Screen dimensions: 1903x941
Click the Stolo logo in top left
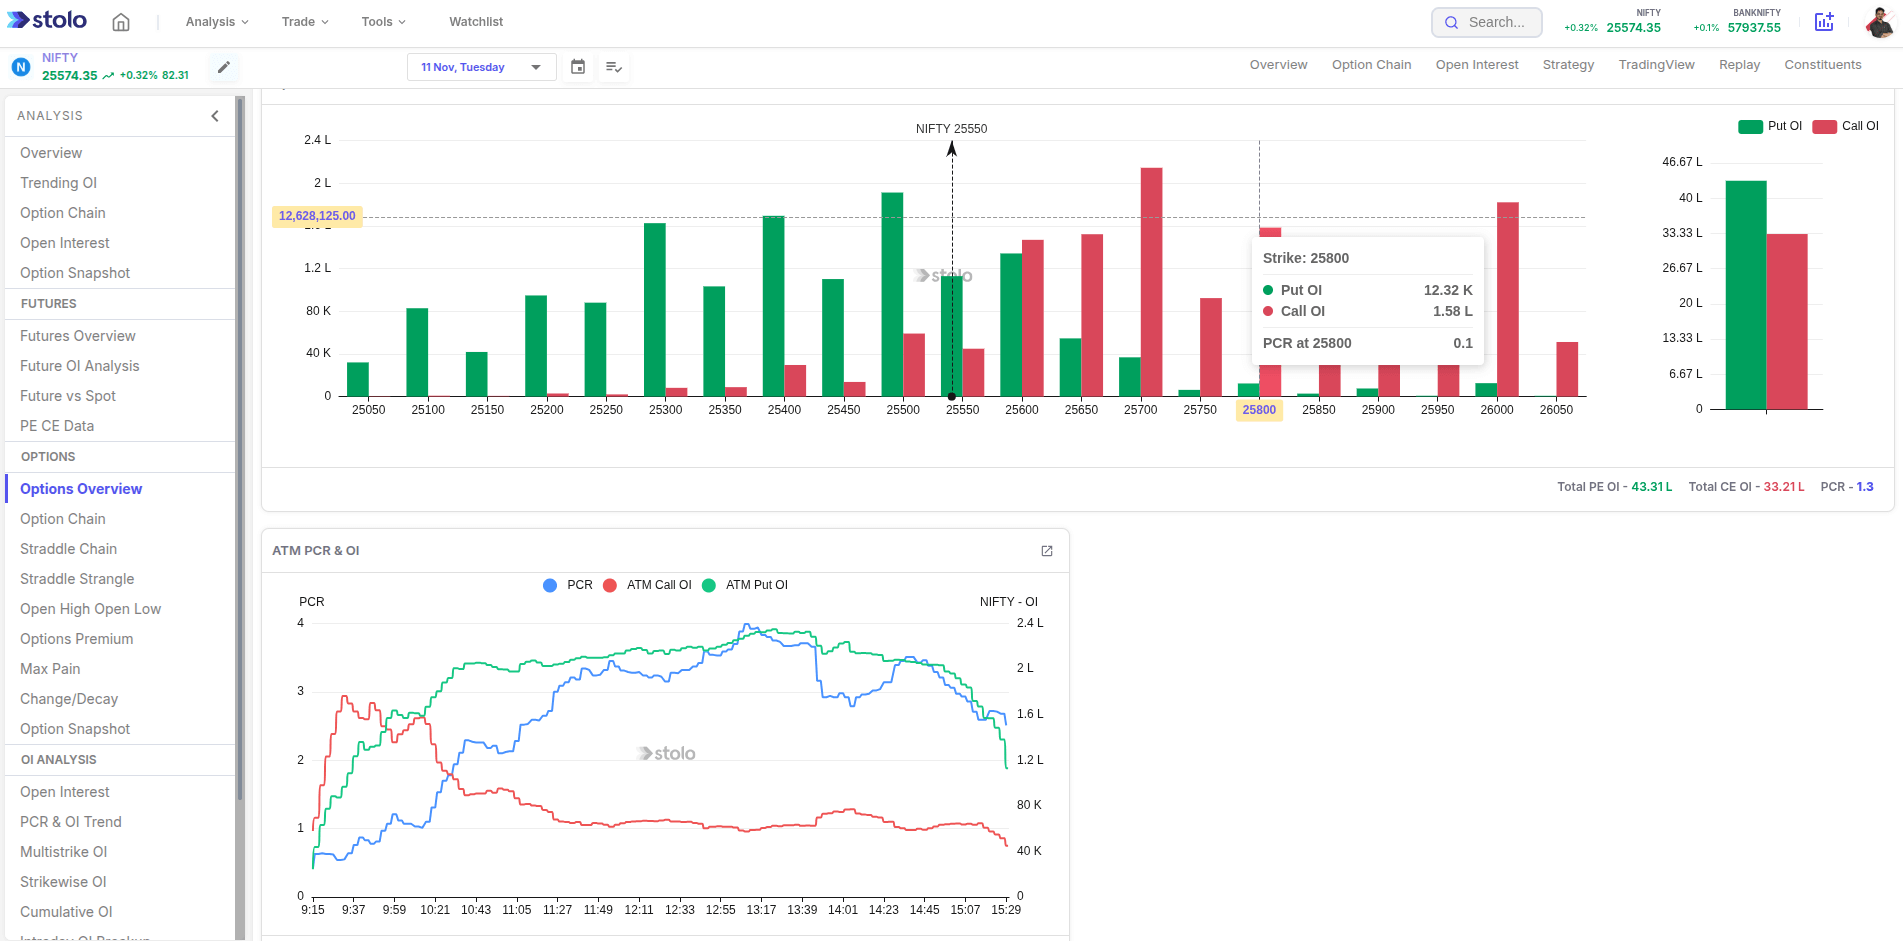(x=46, y=20)
